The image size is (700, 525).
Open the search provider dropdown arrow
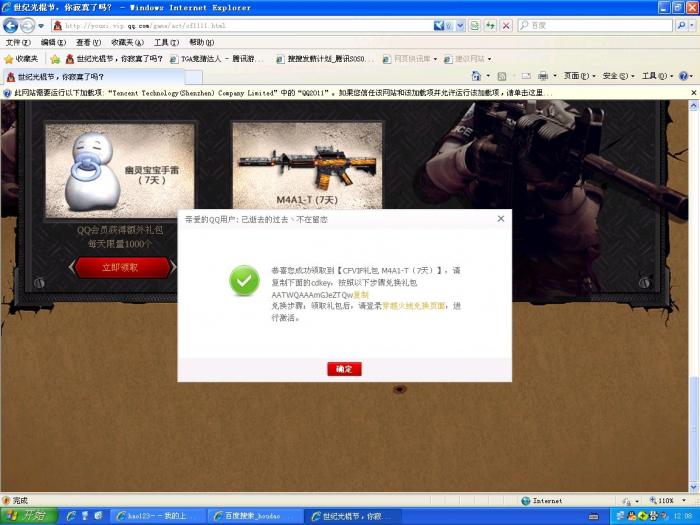[x=692, y=25]
